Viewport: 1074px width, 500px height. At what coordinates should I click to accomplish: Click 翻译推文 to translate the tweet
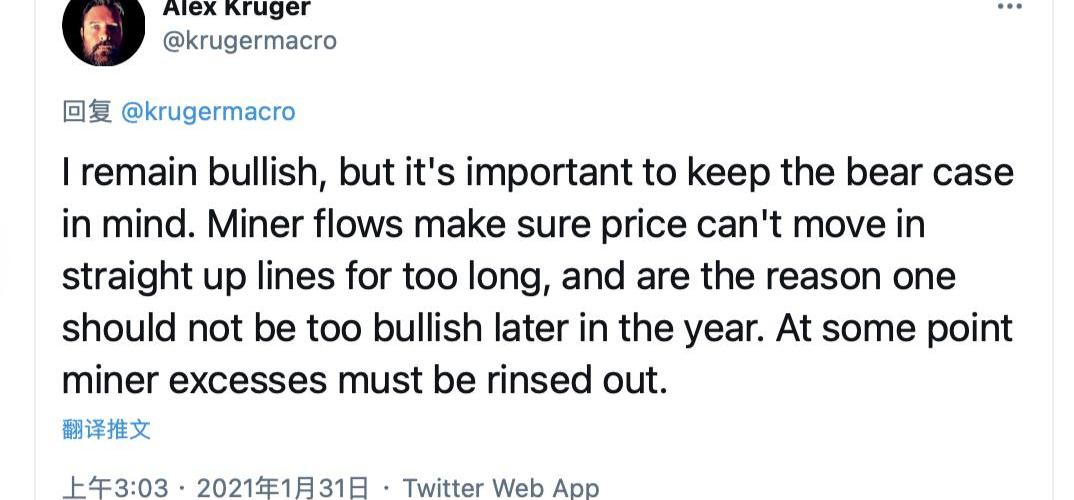tap(106, 430)
